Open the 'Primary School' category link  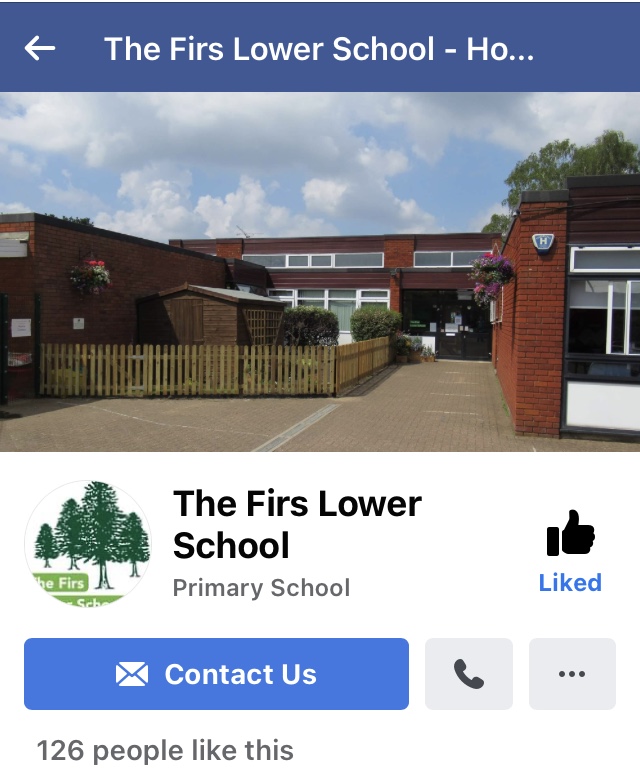coord(261,588)
